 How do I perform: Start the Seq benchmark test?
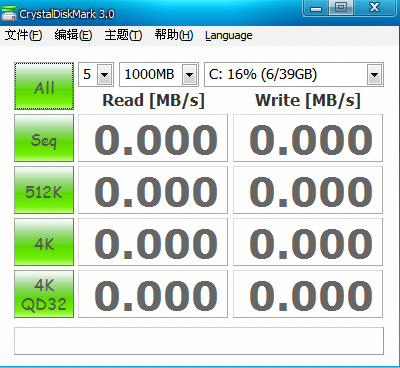[44, 138]
